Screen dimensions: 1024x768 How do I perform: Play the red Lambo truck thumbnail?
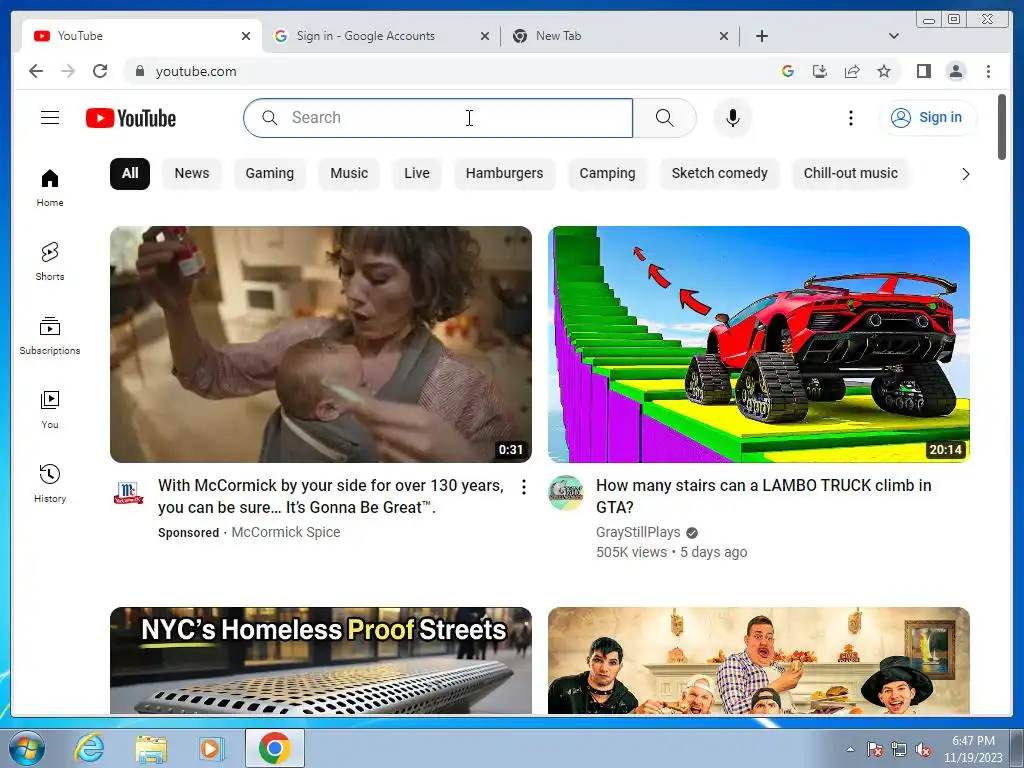(x=759, y=344)
